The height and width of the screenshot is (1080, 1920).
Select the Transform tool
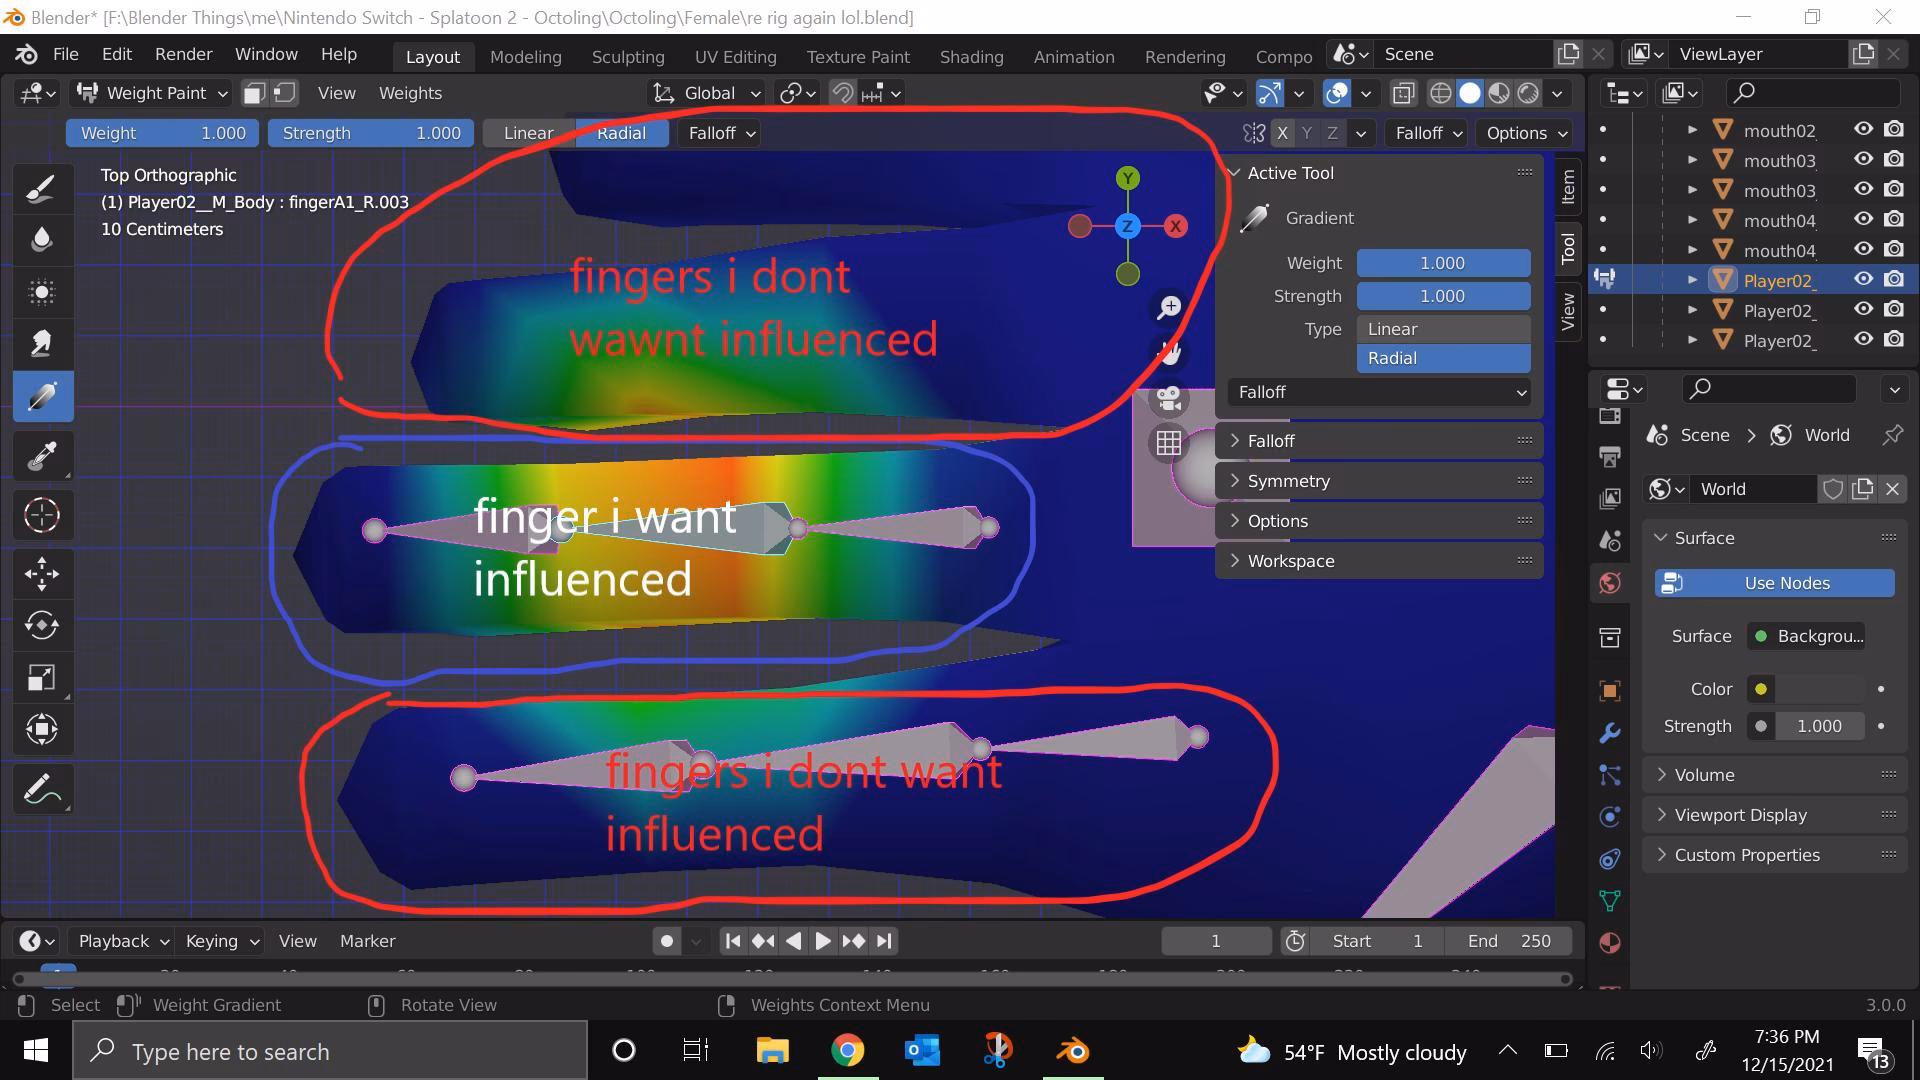42,729
